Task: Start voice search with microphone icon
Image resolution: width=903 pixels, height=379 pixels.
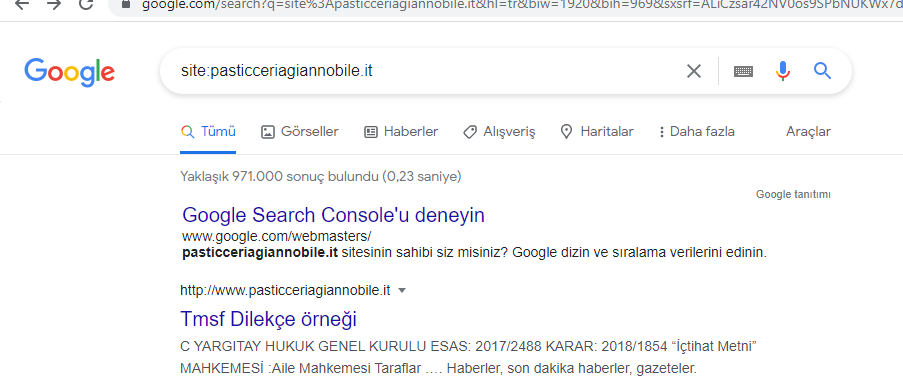Action: click(x=783, y=71)
